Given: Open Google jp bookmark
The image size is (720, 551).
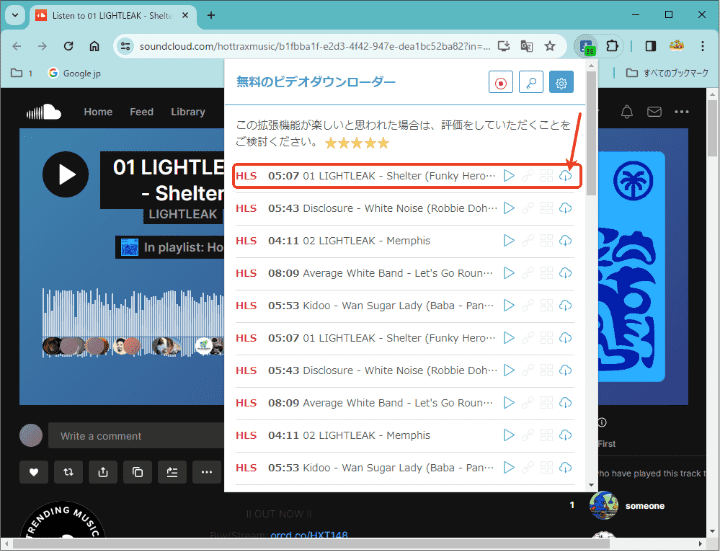Looking at the screenshot, I should pos(74,73).
